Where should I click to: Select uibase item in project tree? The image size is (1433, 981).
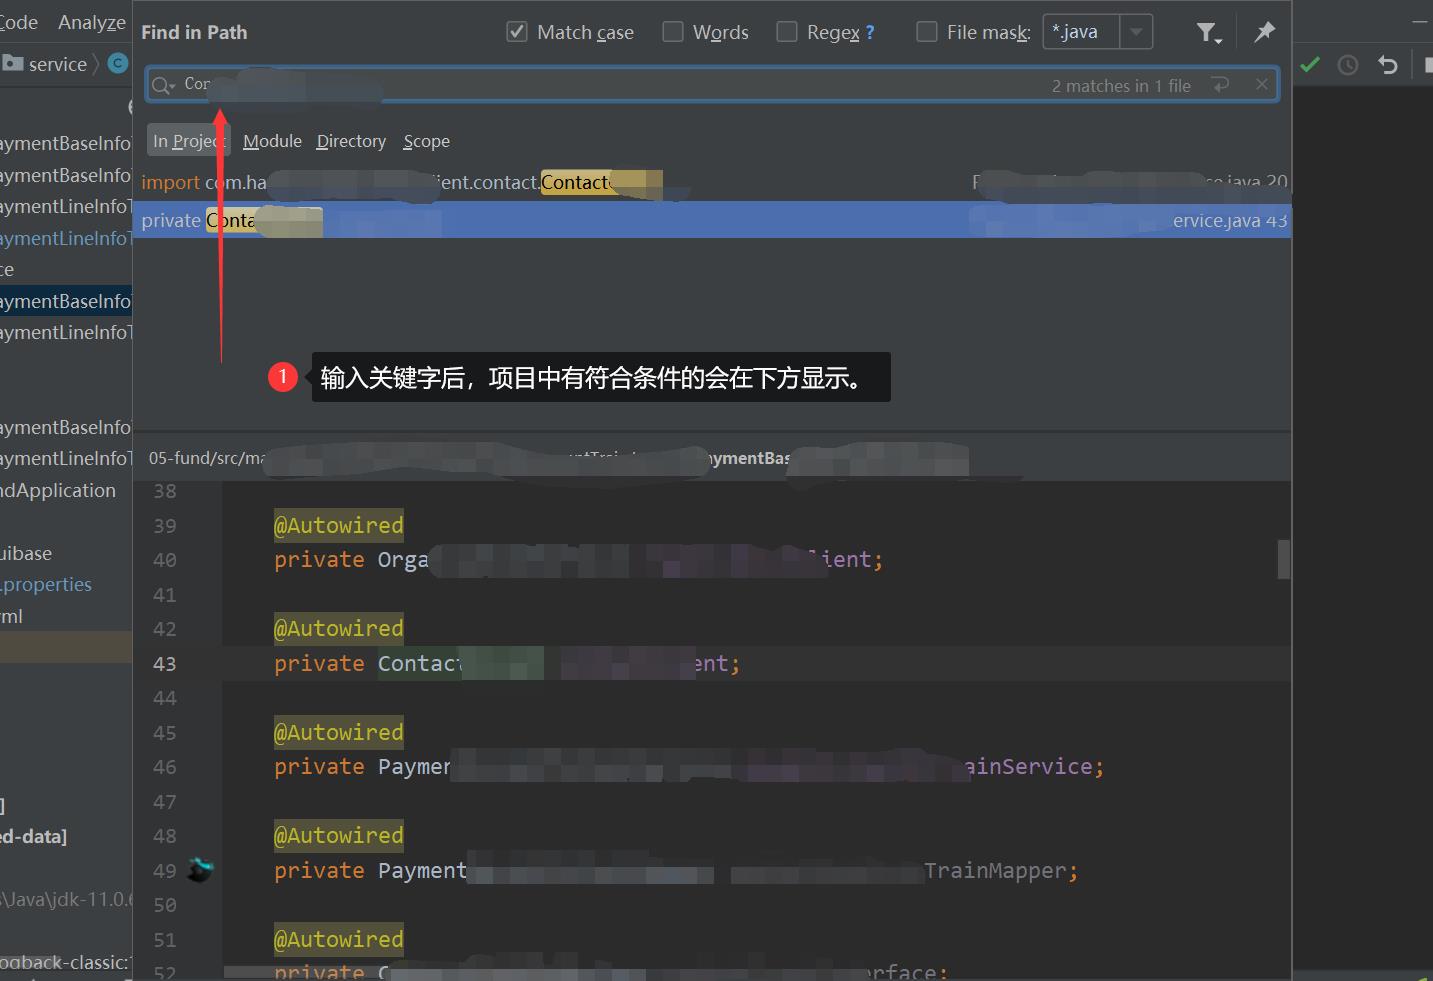coord(26,553)
